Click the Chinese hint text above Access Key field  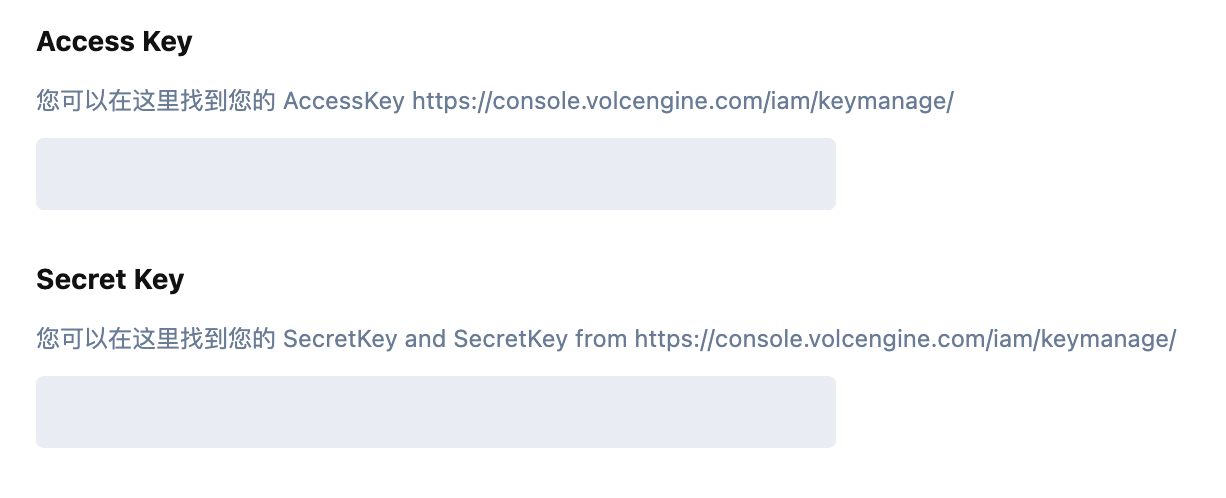tap(155, 101)
